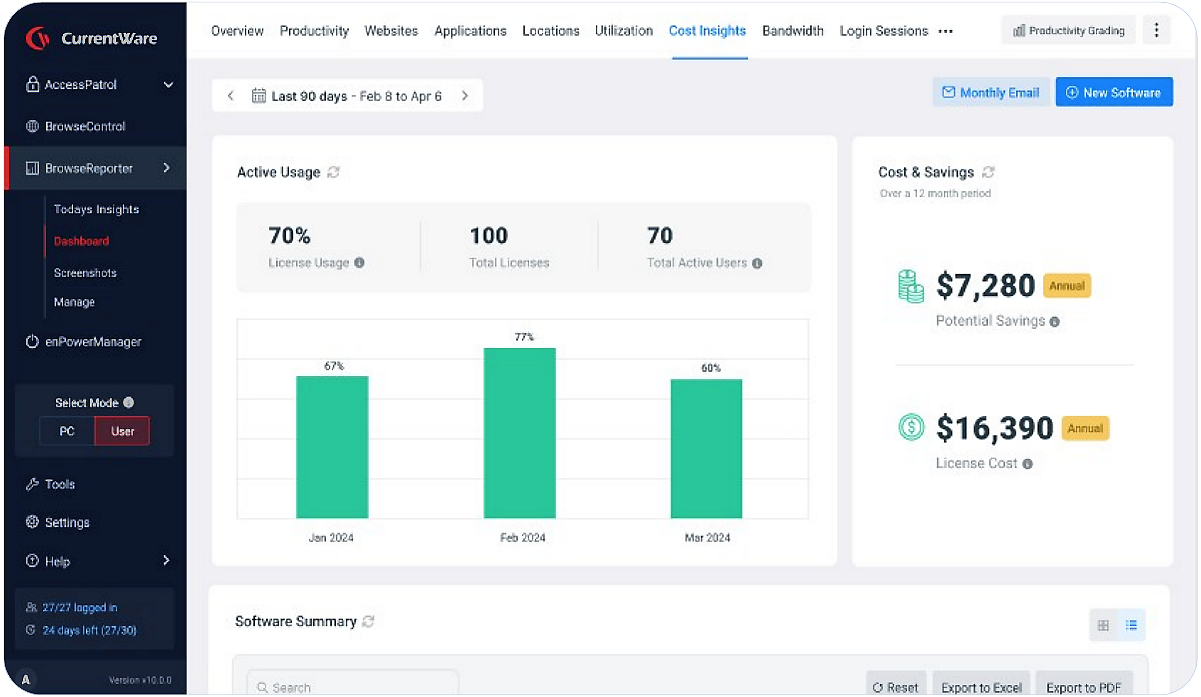Open the Overview tab
Image resolution: width=1201 pixels, height=697 pixels.
tap(238, 31)
